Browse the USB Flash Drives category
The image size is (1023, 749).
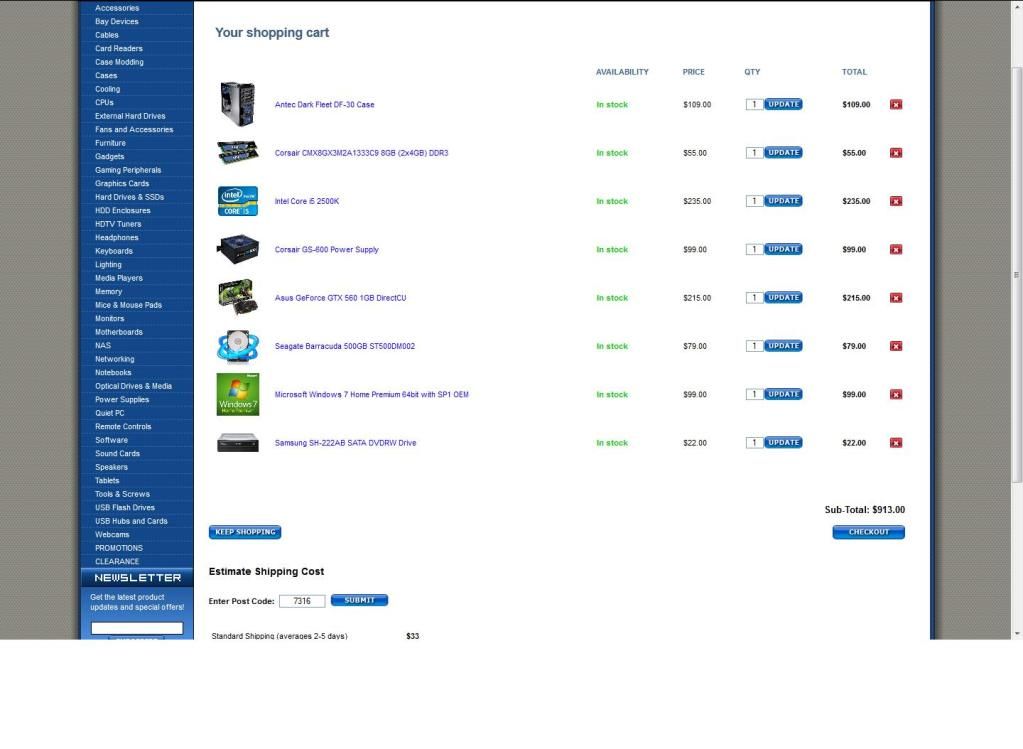click(x=125, y=508)
